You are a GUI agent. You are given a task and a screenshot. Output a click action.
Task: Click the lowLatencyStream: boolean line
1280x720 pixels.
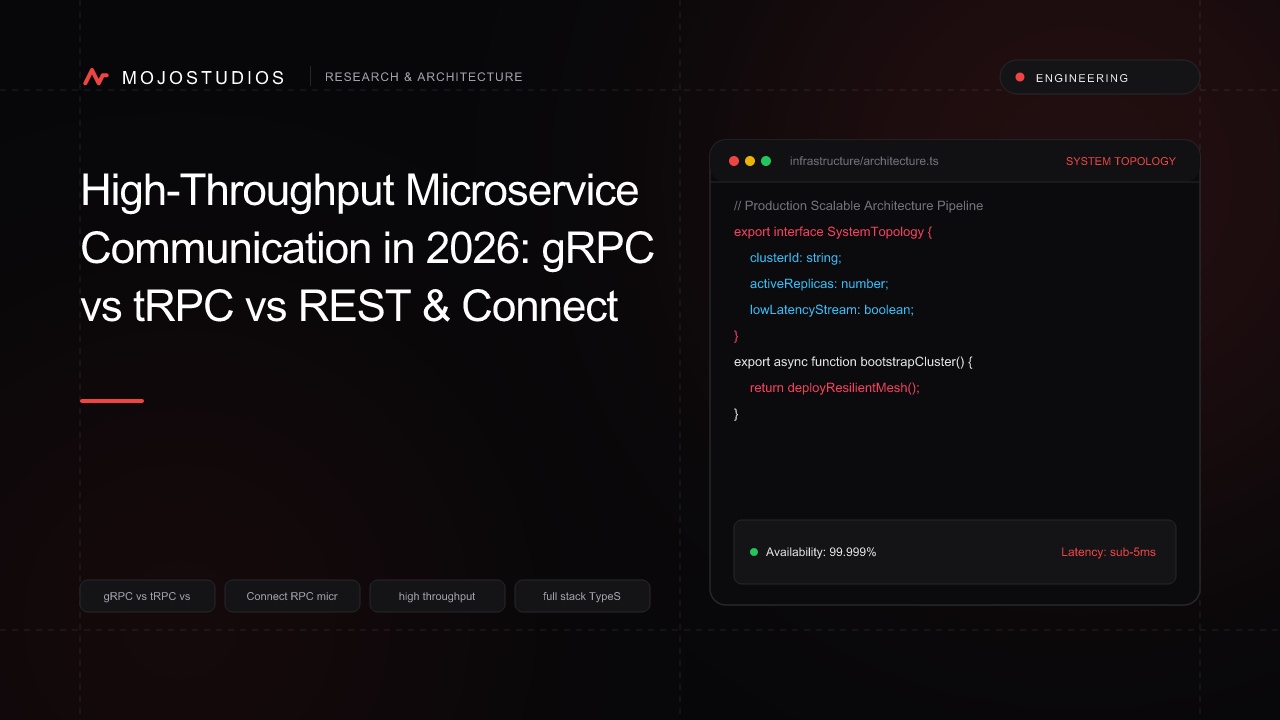[x=832, y=310]
